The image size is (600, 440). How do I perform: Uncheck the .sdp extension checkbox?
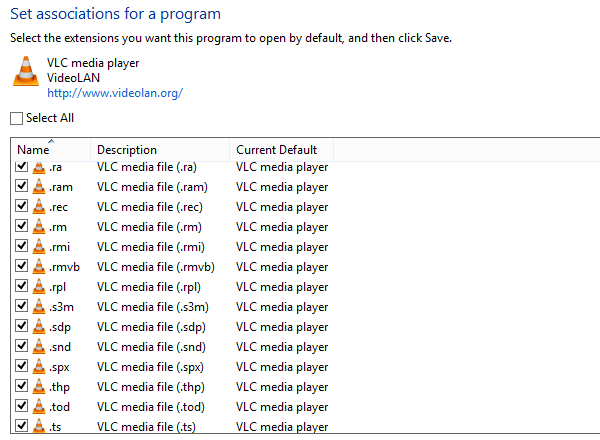pyautogui.click(x=21, y=325)
